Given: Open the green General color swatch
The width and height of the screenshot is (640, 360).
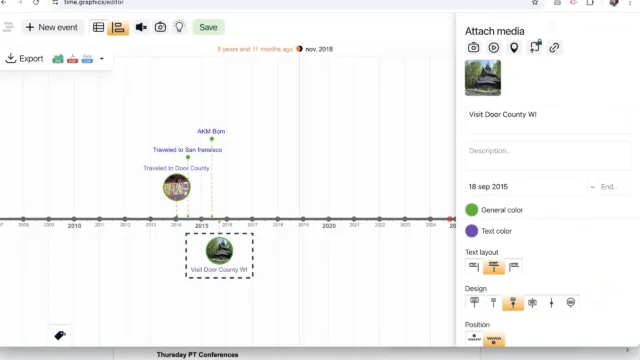Looking at the screenshot, I should point(471,210).
